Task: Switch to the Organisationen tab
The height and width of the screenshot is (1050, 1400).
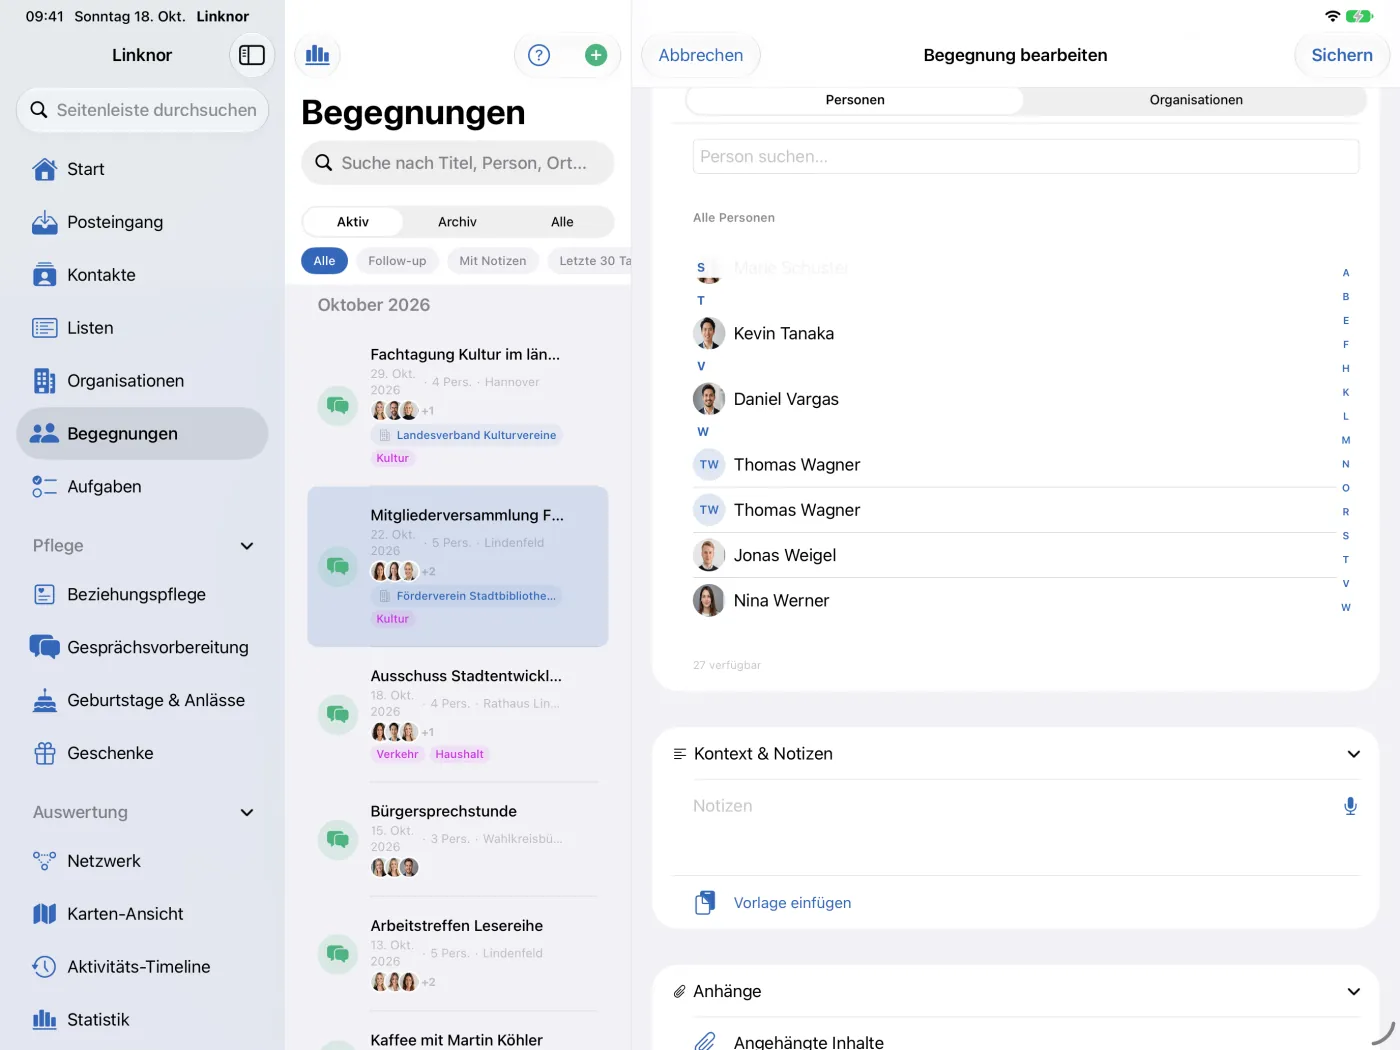Action: pos(1196,100)
